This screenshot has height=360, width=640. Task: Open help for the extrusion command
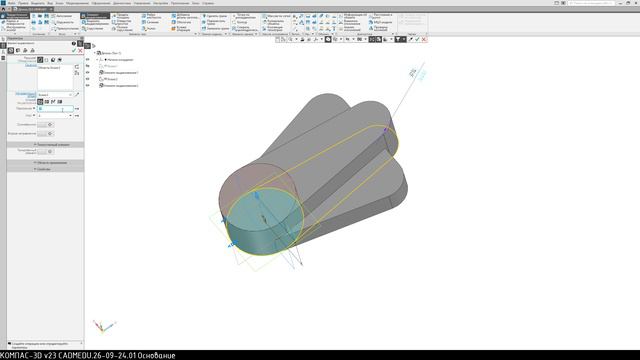pyautogui.click(x=74, y=43)
